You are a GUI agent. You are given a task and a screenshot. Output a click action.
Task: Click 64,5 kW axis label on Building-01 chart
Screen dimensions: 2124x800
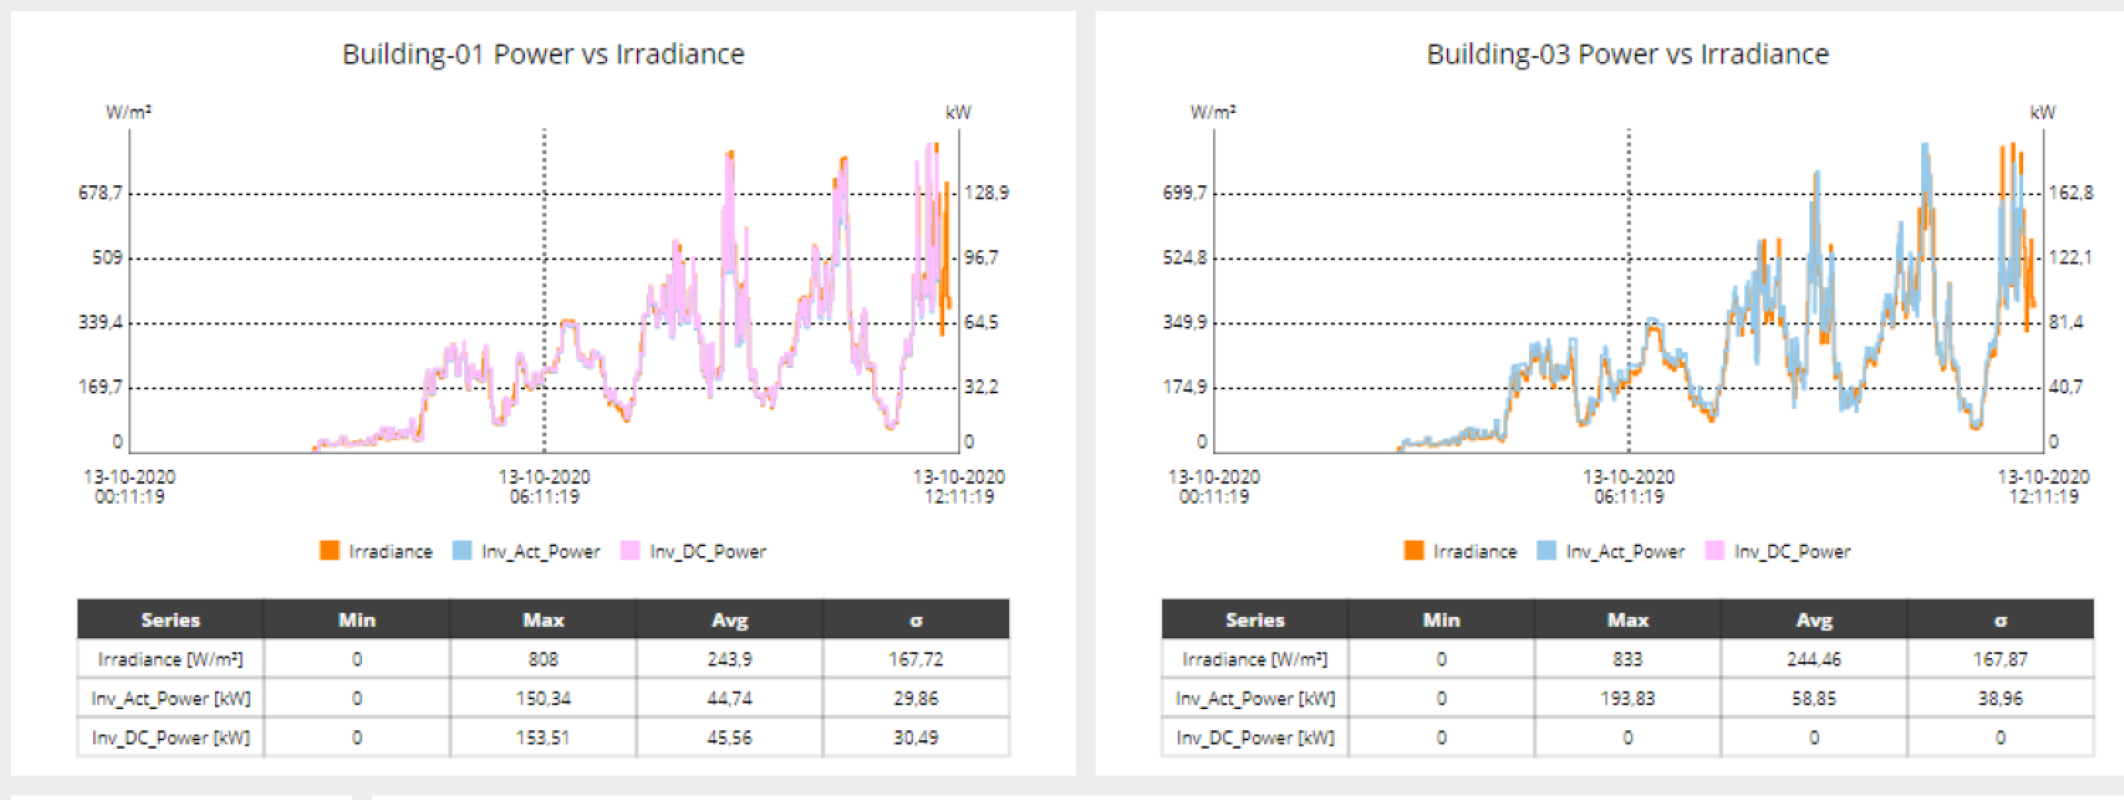coord(981,322)
